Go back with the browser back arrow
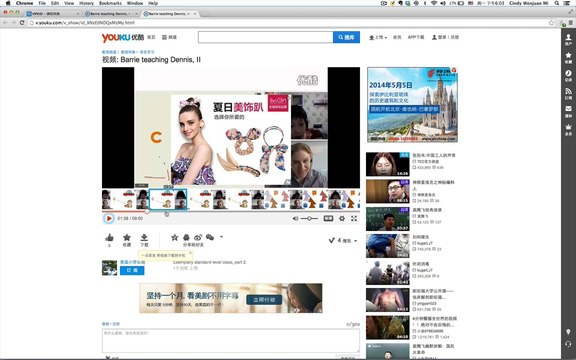Screen dimensions: 576x360 5,22
